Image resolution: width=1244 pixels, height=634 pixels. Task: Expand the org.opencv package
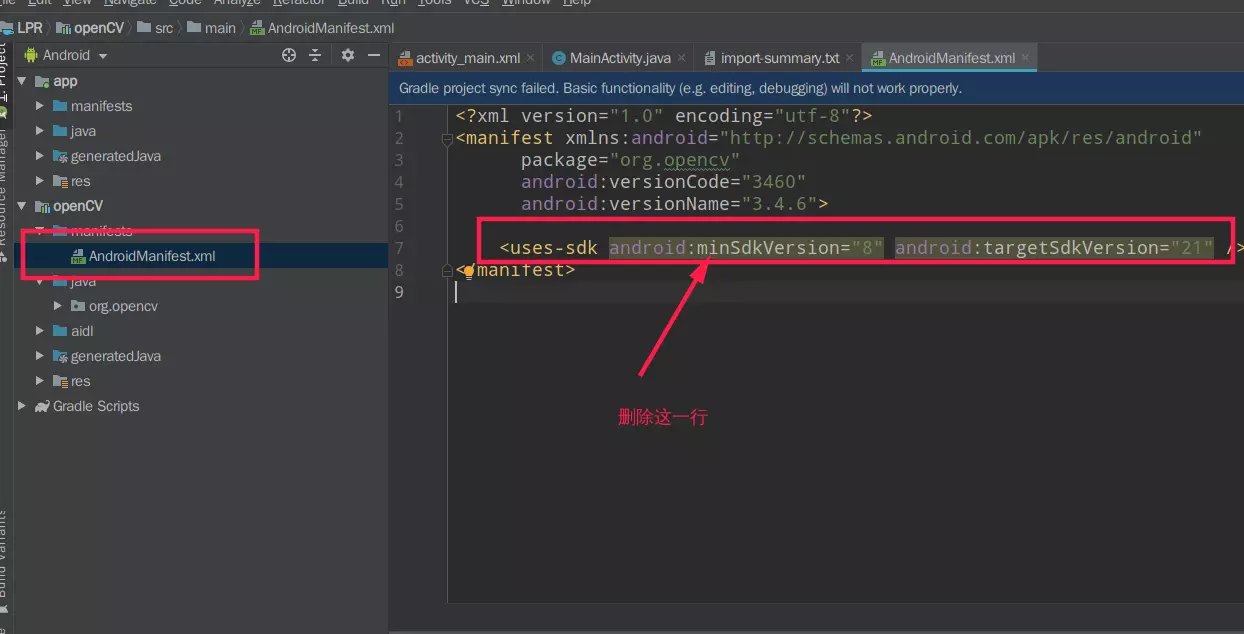58,306
